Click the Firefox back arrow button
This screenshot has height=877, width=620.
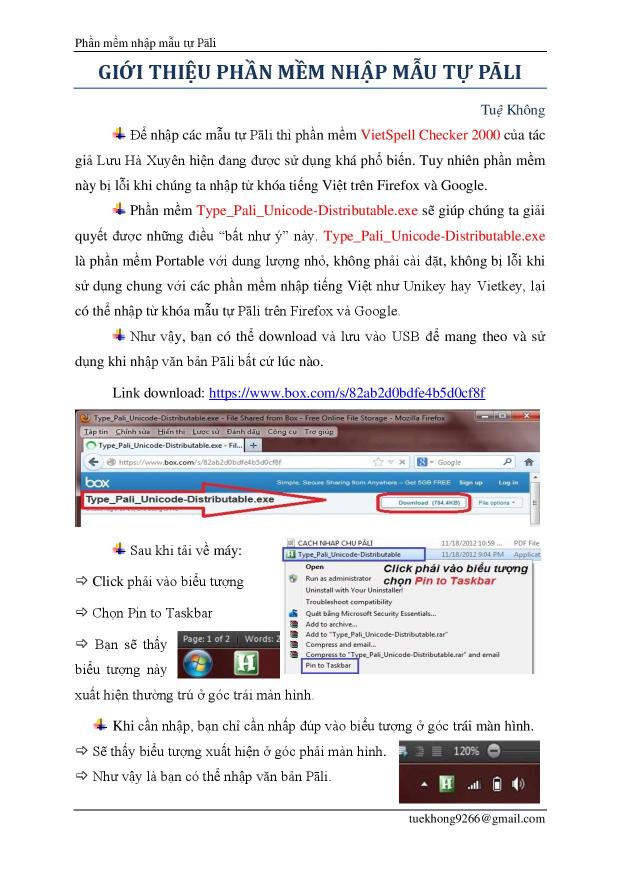click(x=93, y=462)
